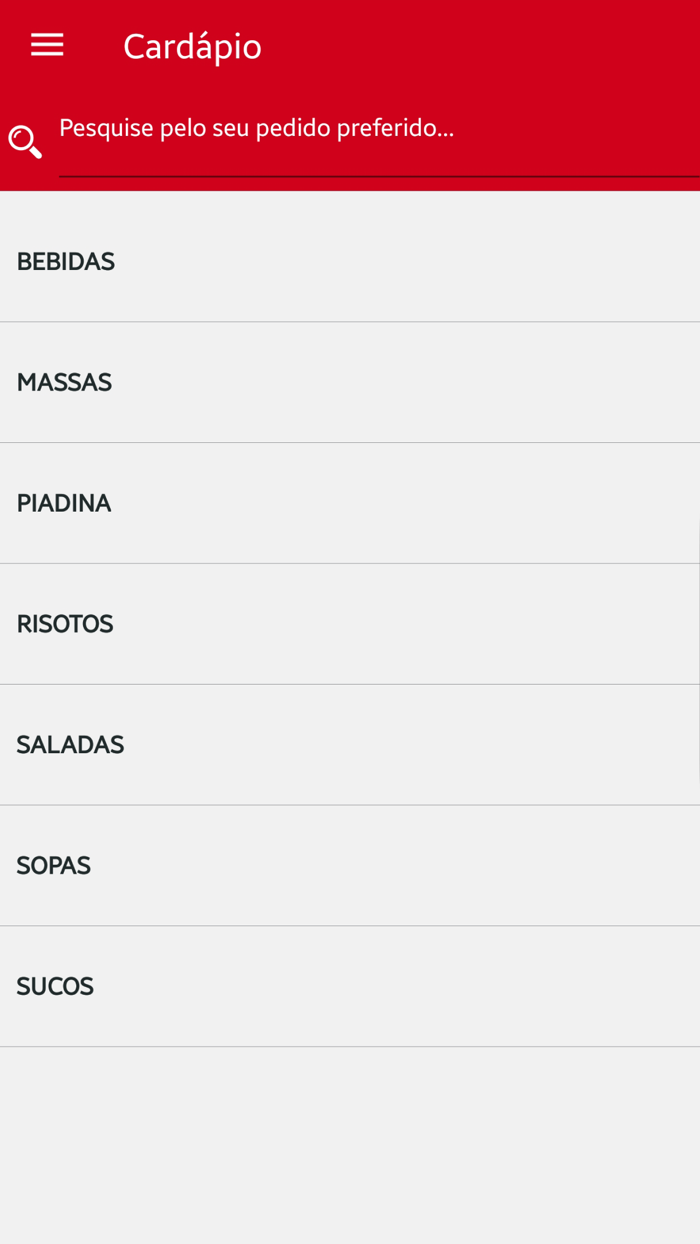Select the MASSAS category
This screenshot has width=700, height=1244.
click(64, 383)
